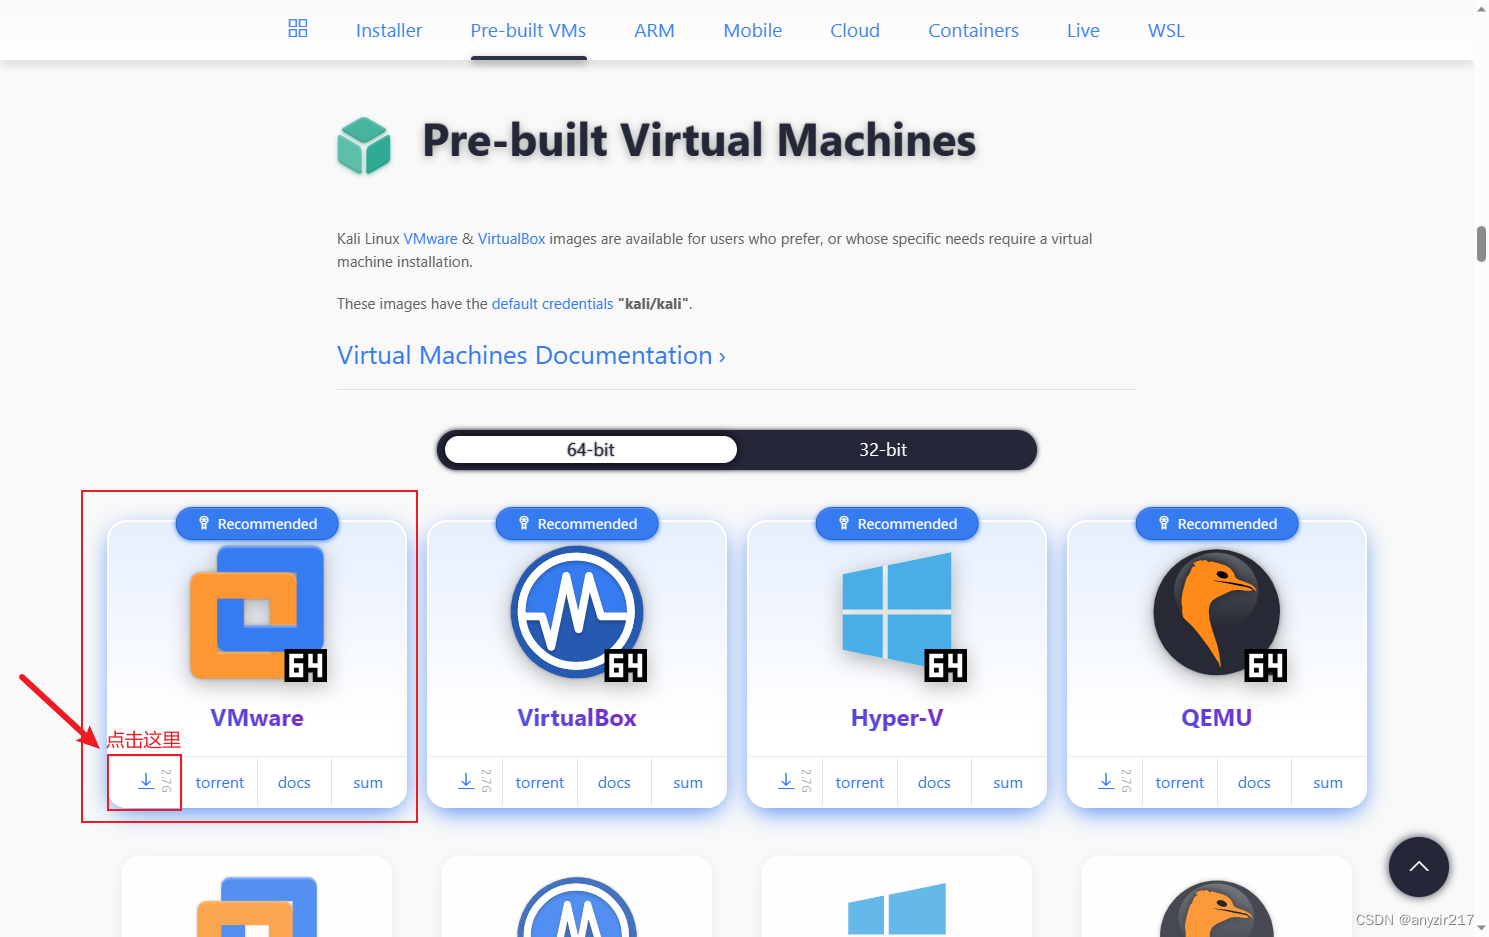Open the Containers tab

[973, 31]
